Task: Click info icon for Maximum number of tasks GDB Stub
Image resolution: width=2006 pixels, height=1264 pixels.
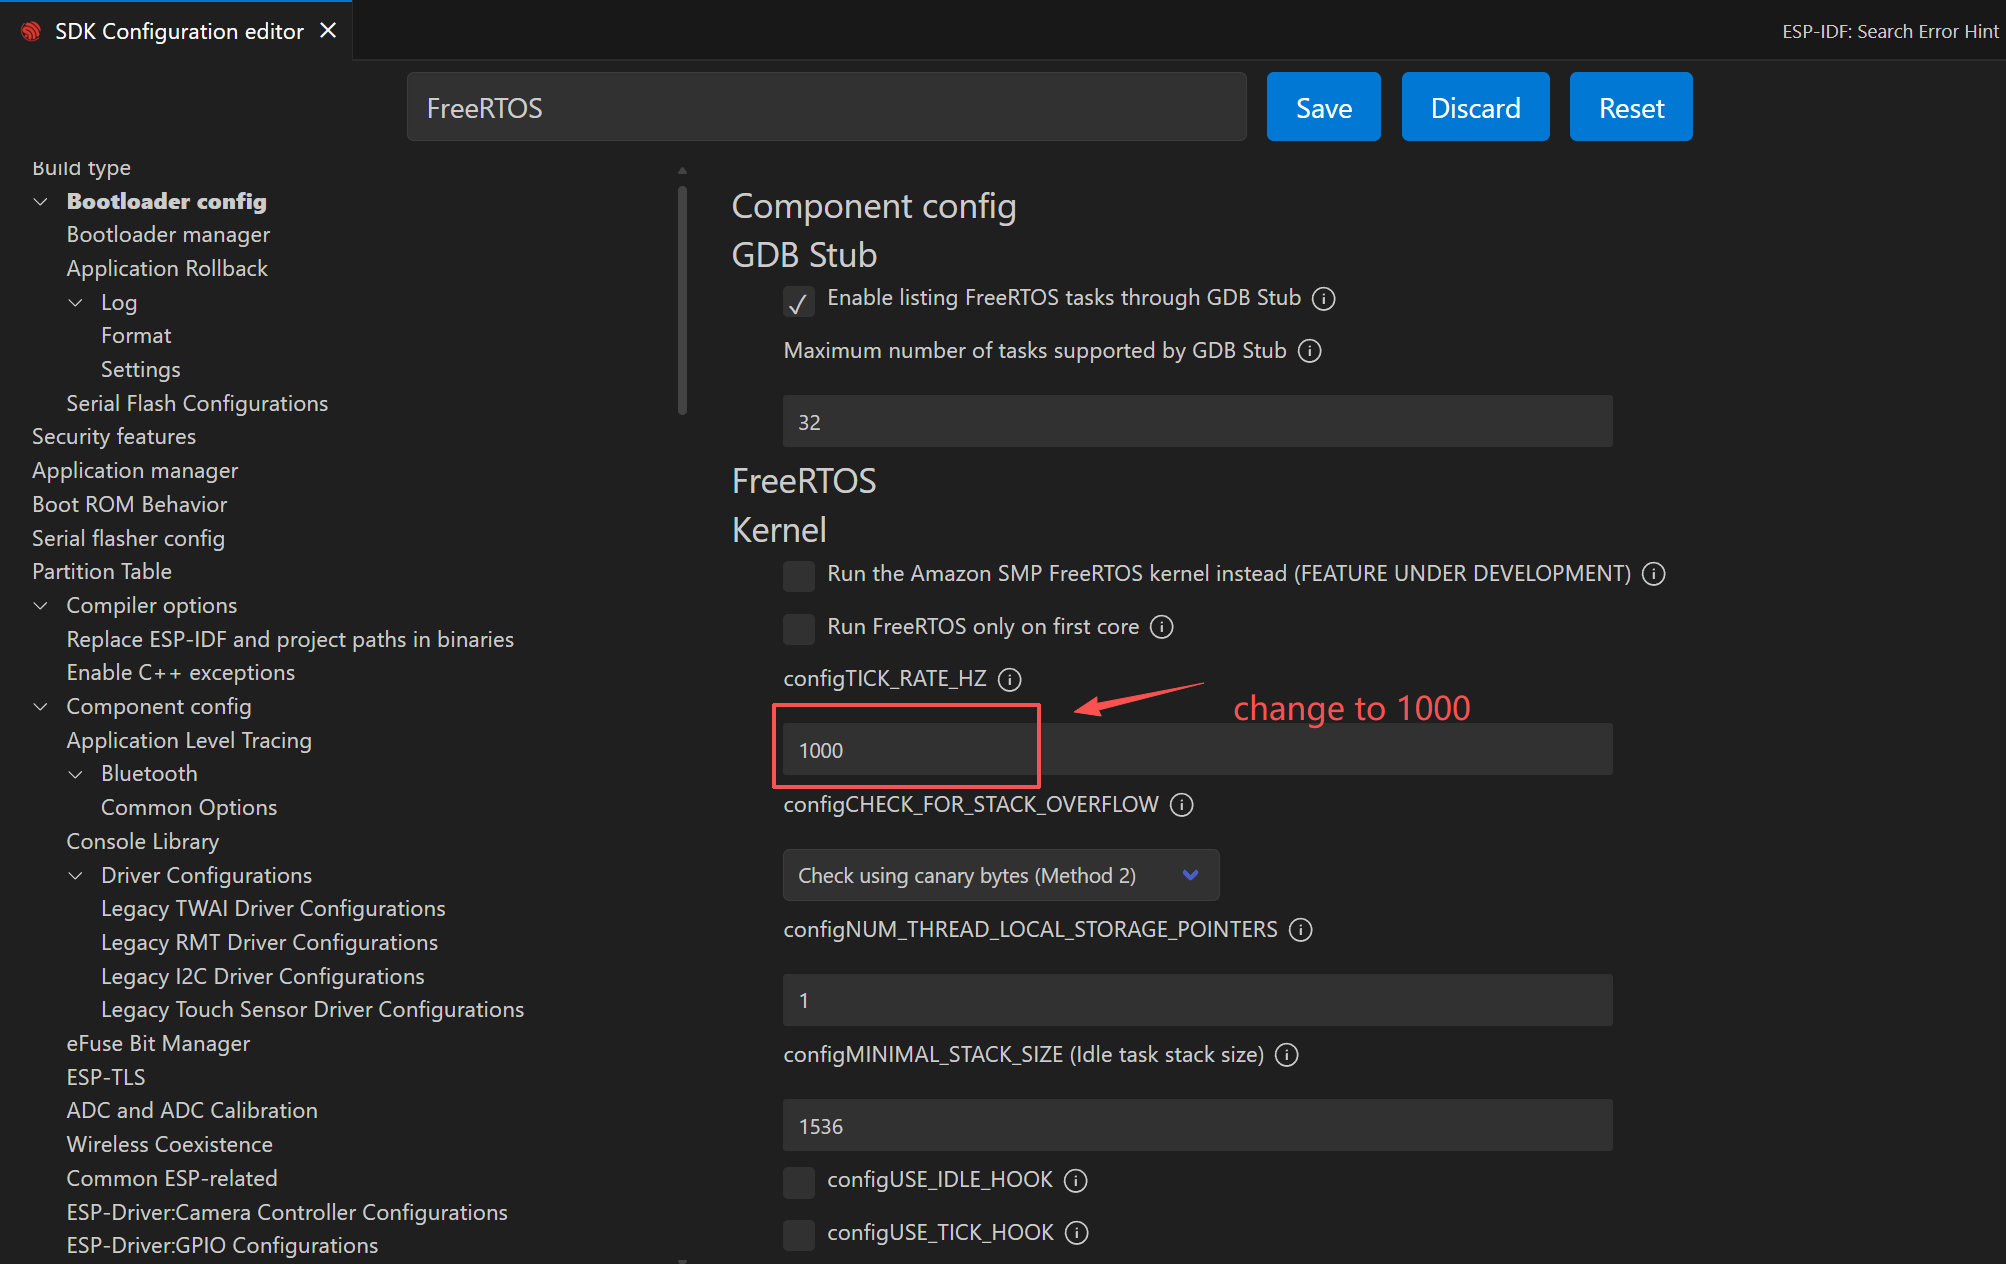Action: (x=1309, y=351)
